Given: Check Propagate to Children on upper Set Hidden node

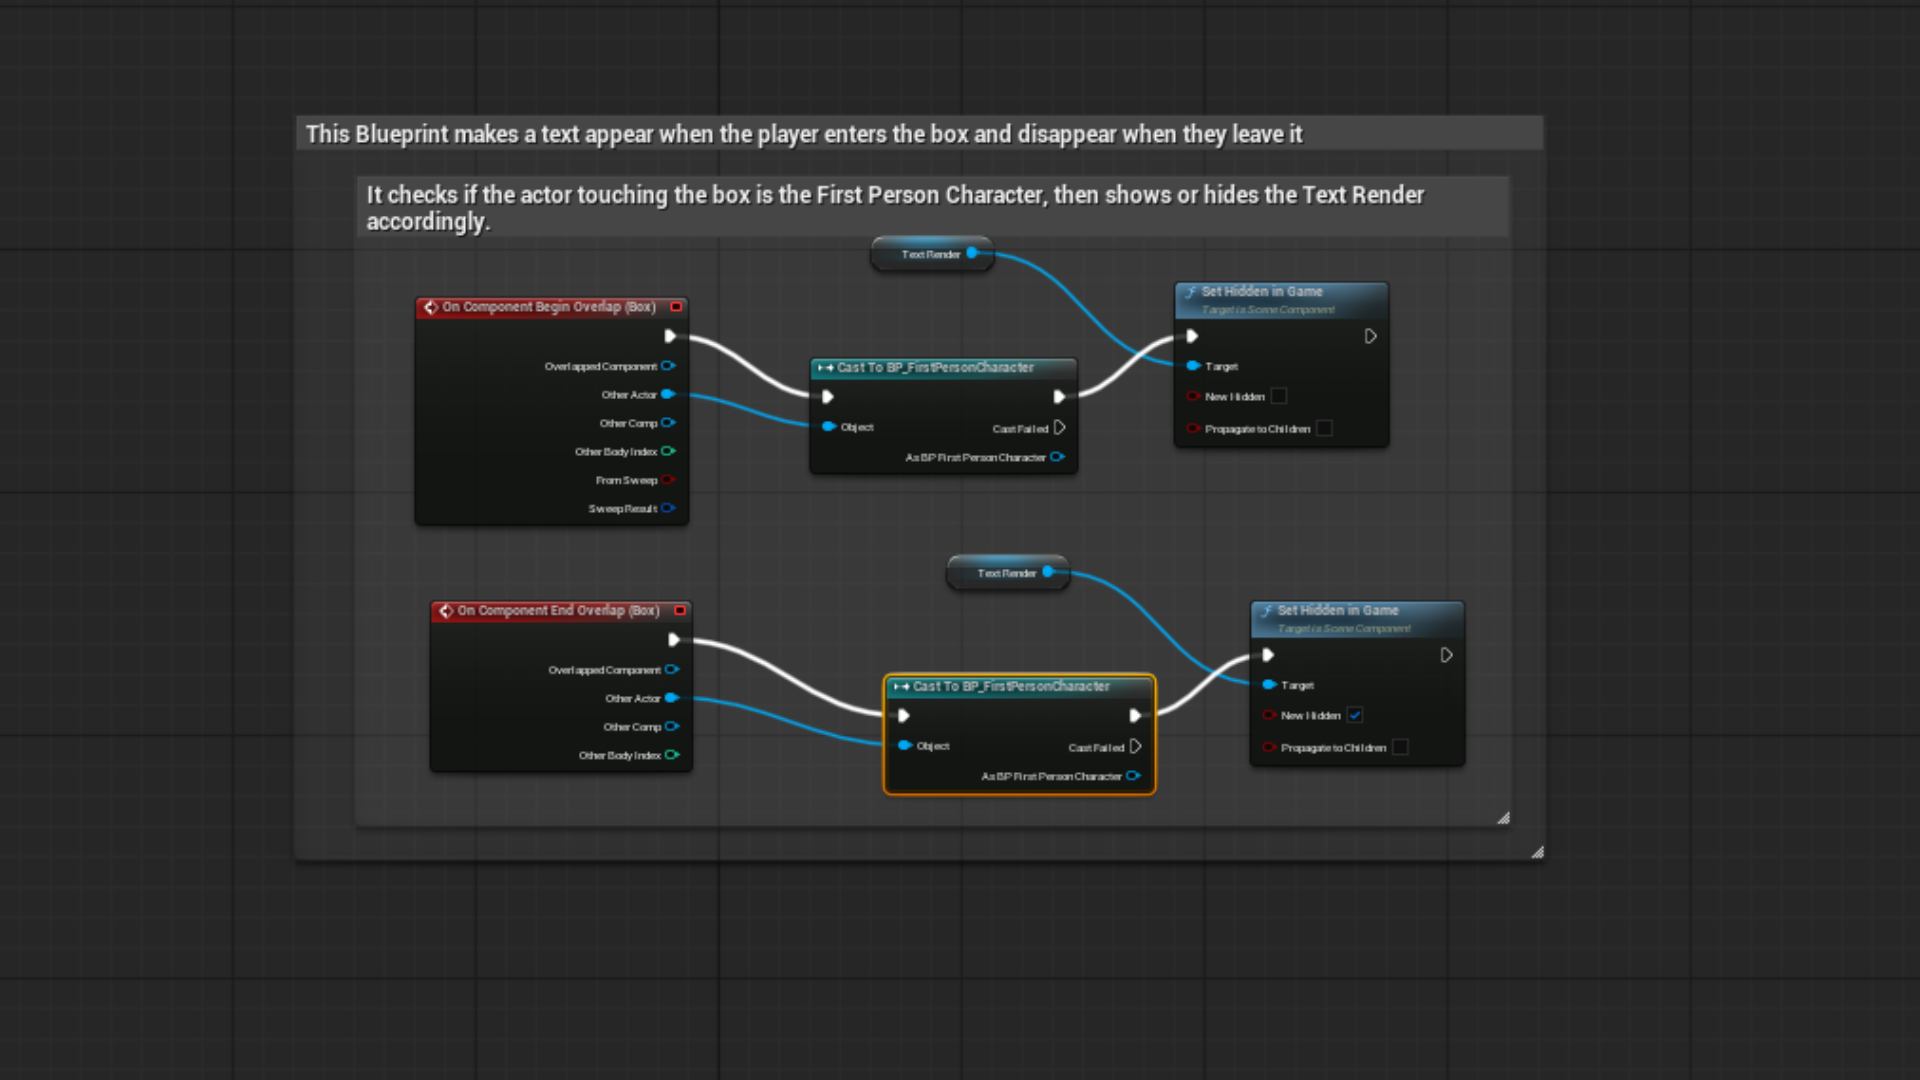Looking at the screenshot, I should [x=1324, y=428].
